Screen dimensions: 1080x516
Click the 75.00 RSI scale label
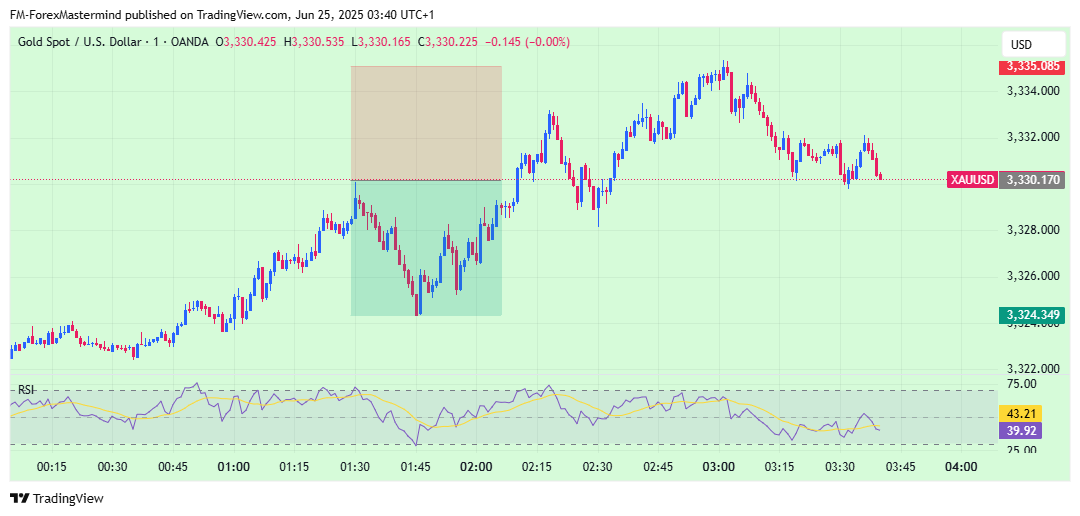click(1022, 383)
